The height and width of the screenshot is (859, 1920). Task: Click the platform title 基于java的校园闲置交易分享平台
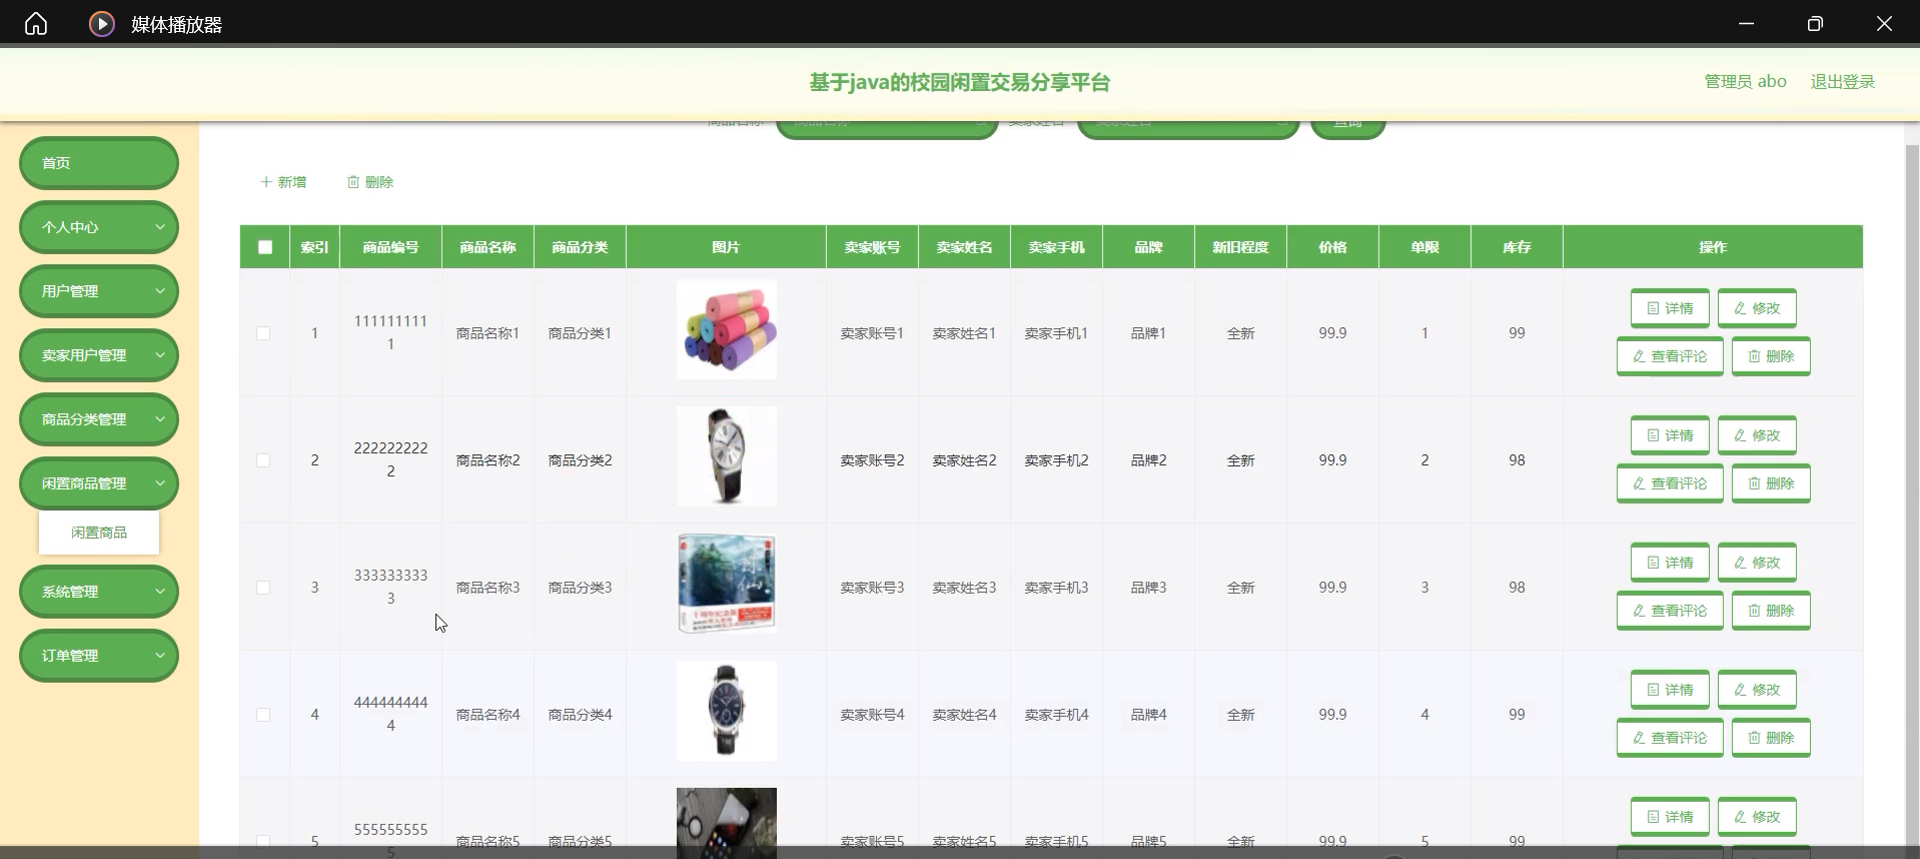pyautogui.click(x=960, y=82)
